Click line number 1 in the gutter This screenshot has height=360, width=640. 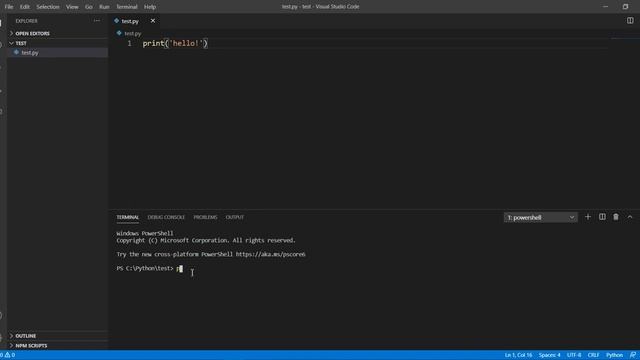point(129,43)
